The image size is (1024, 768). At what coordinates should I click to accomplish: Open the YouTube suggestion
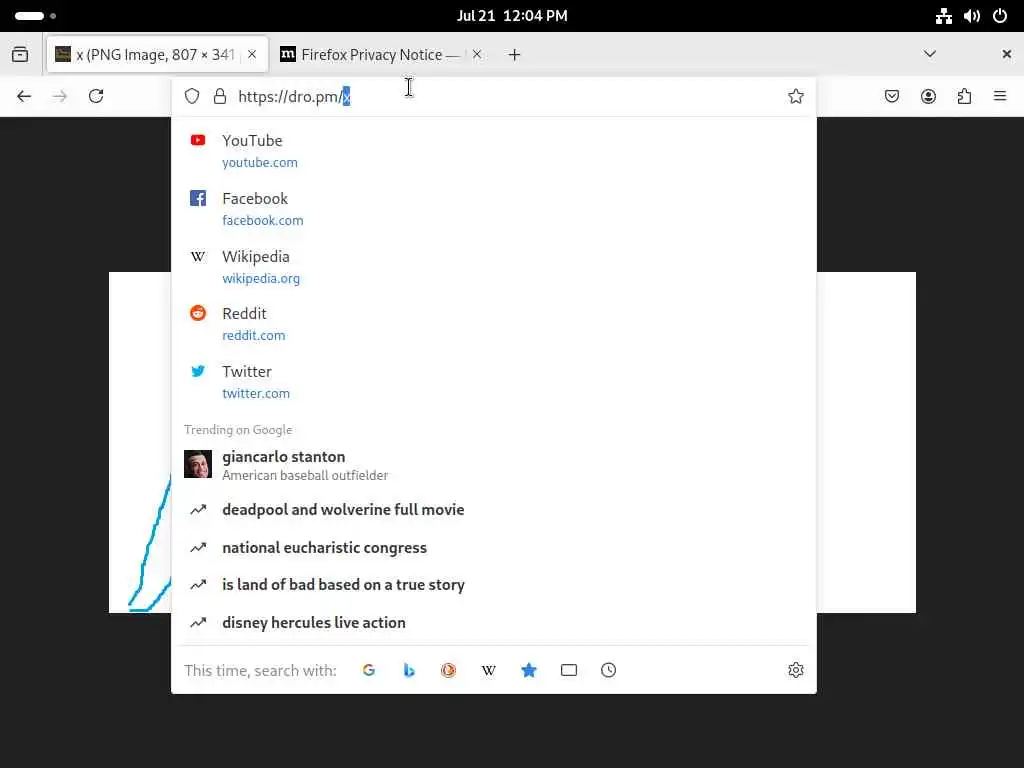(494, 151)
